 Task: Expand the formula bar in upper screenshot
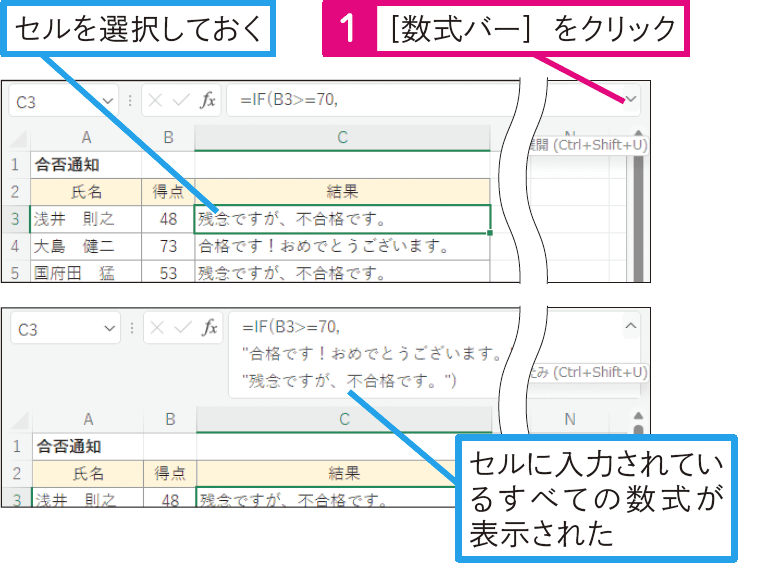click(x=631, y=98)
